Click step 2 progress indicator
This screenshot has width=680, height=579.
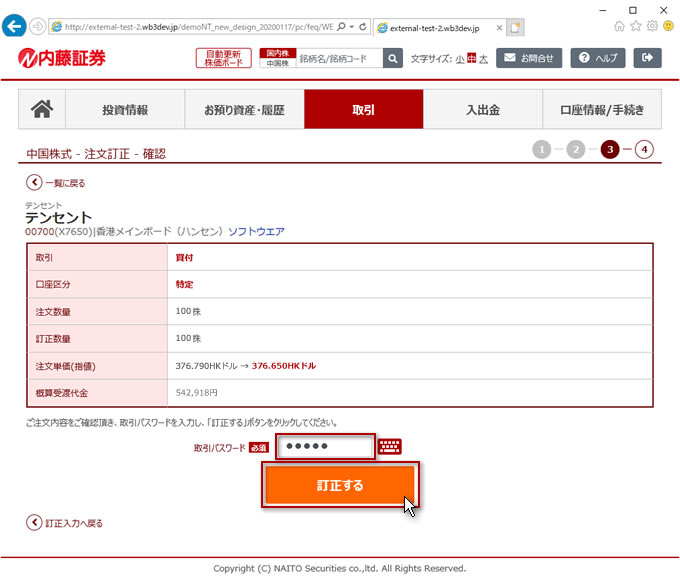pyautogui.click(x=575, y=150)
